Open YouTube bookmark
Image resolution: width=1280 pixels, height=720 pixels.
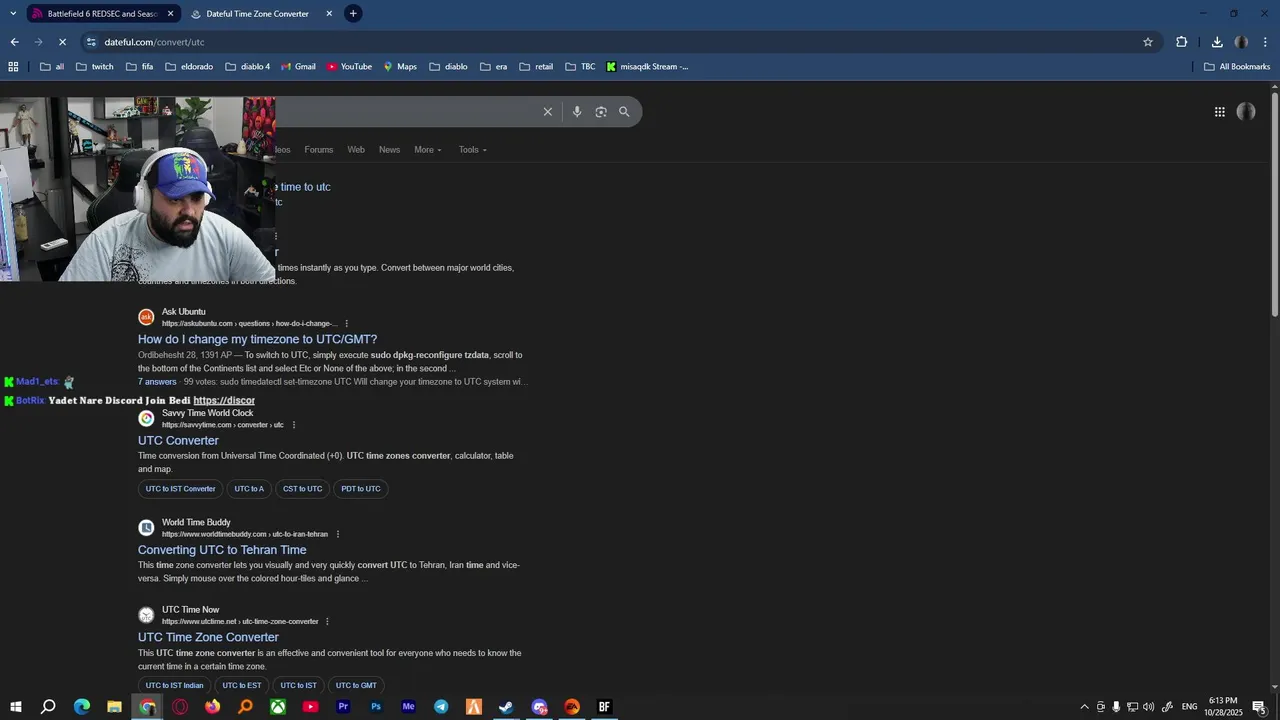[349, 67]
